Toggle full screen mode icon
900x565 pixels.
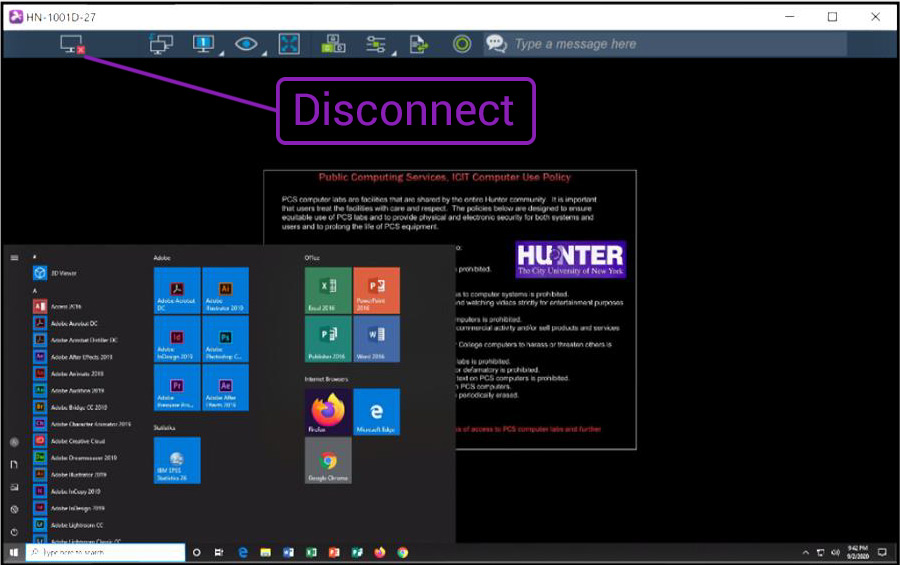click(x=289, y=44)
